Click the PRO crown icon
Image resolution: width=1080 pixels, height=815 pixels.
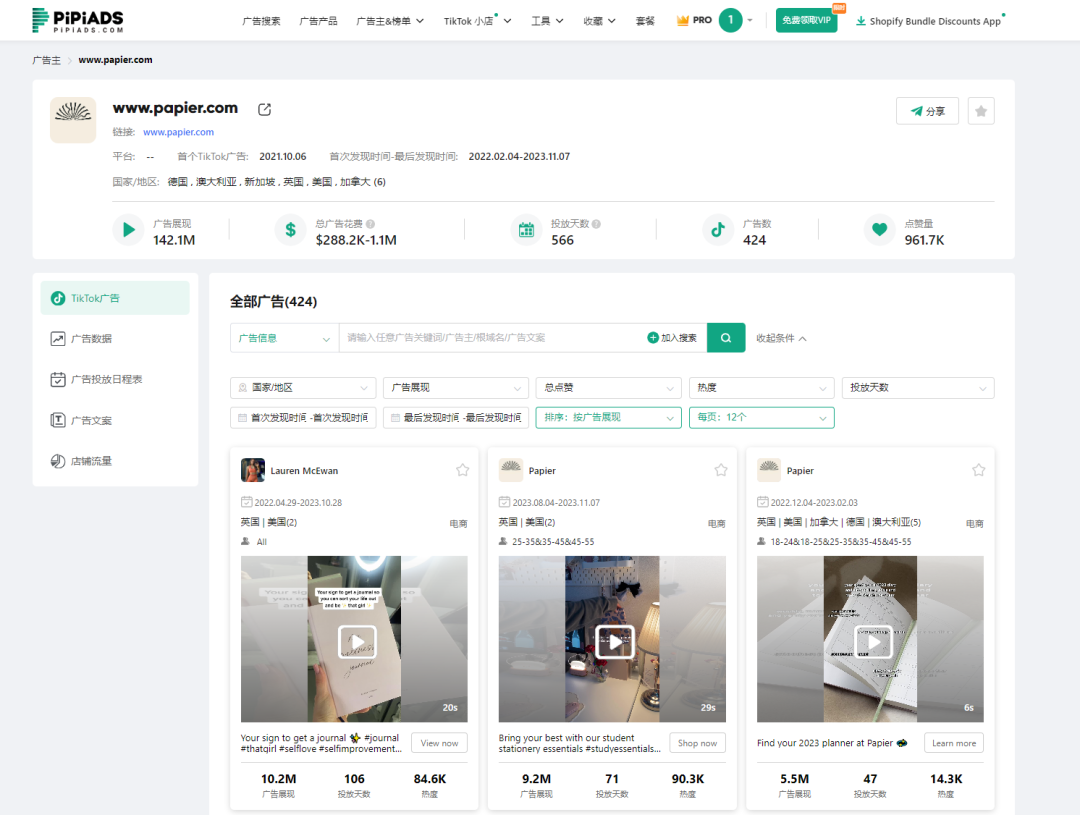[683, 21]
